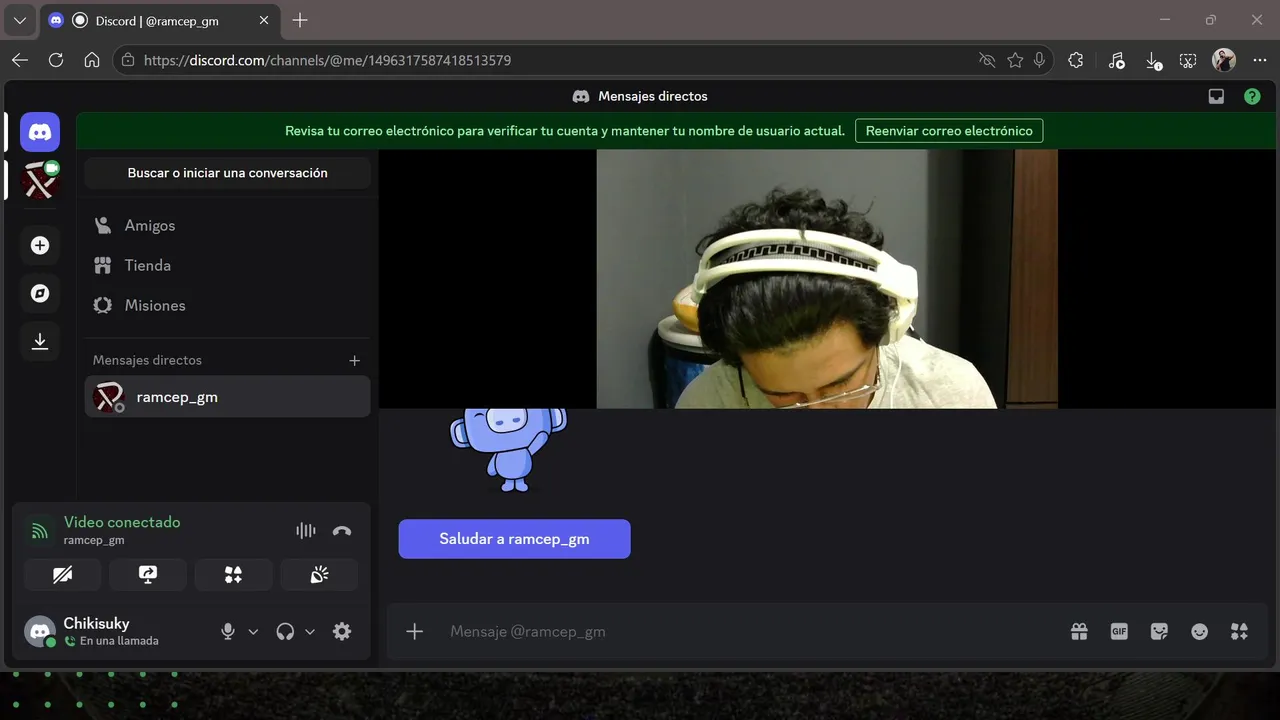The width and height of the screenshot is (1280, 720).
Task: Open user settings gear
Action: coord(342,631)
